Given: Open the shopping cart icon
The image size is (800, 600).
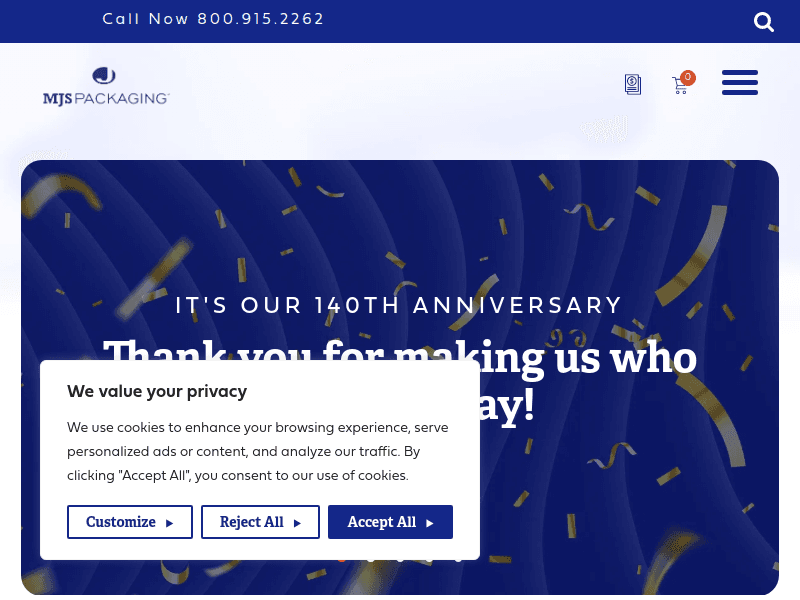Looking at the screenshot, I should [680, 87].
